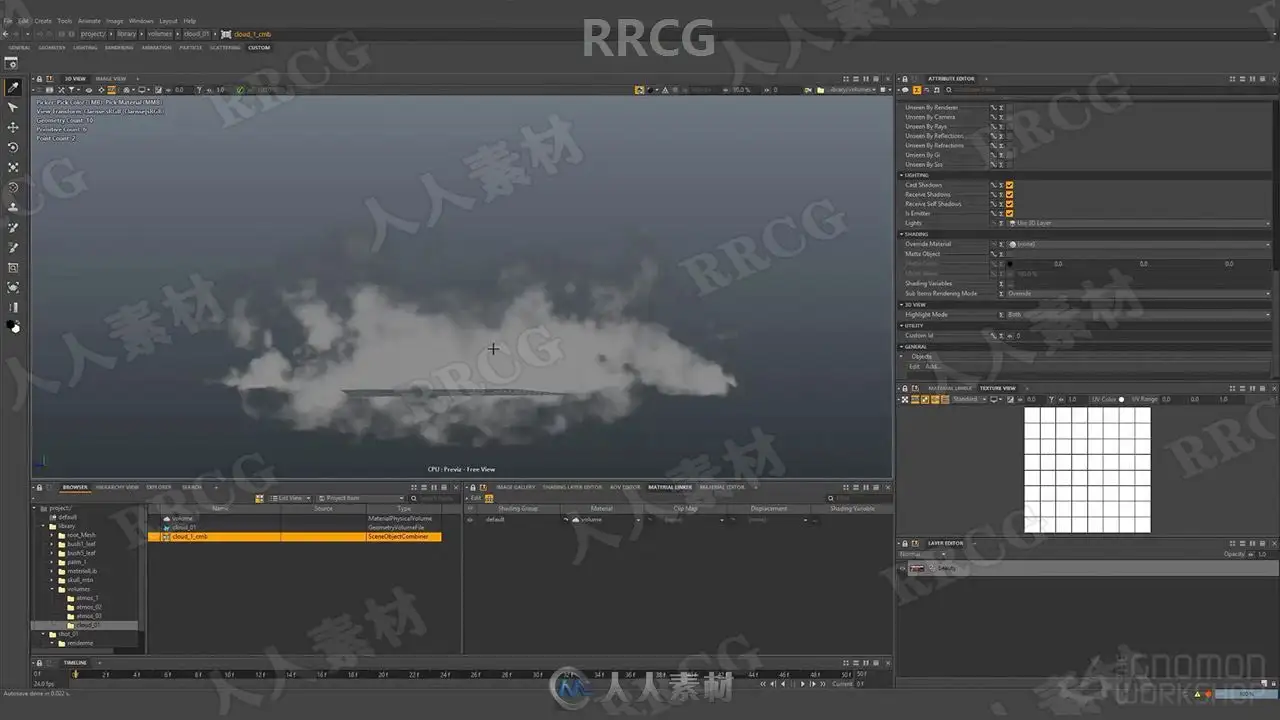Enable the Unseen By Rays checkbox

click(x=1010, y=127)
